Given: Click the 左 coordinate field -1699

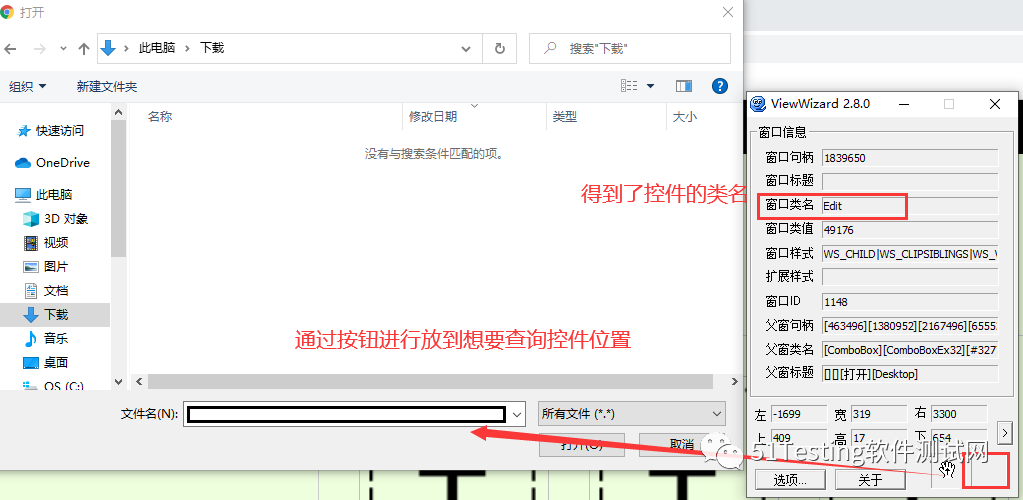Looking at the screenshot, I should [799, 414].
